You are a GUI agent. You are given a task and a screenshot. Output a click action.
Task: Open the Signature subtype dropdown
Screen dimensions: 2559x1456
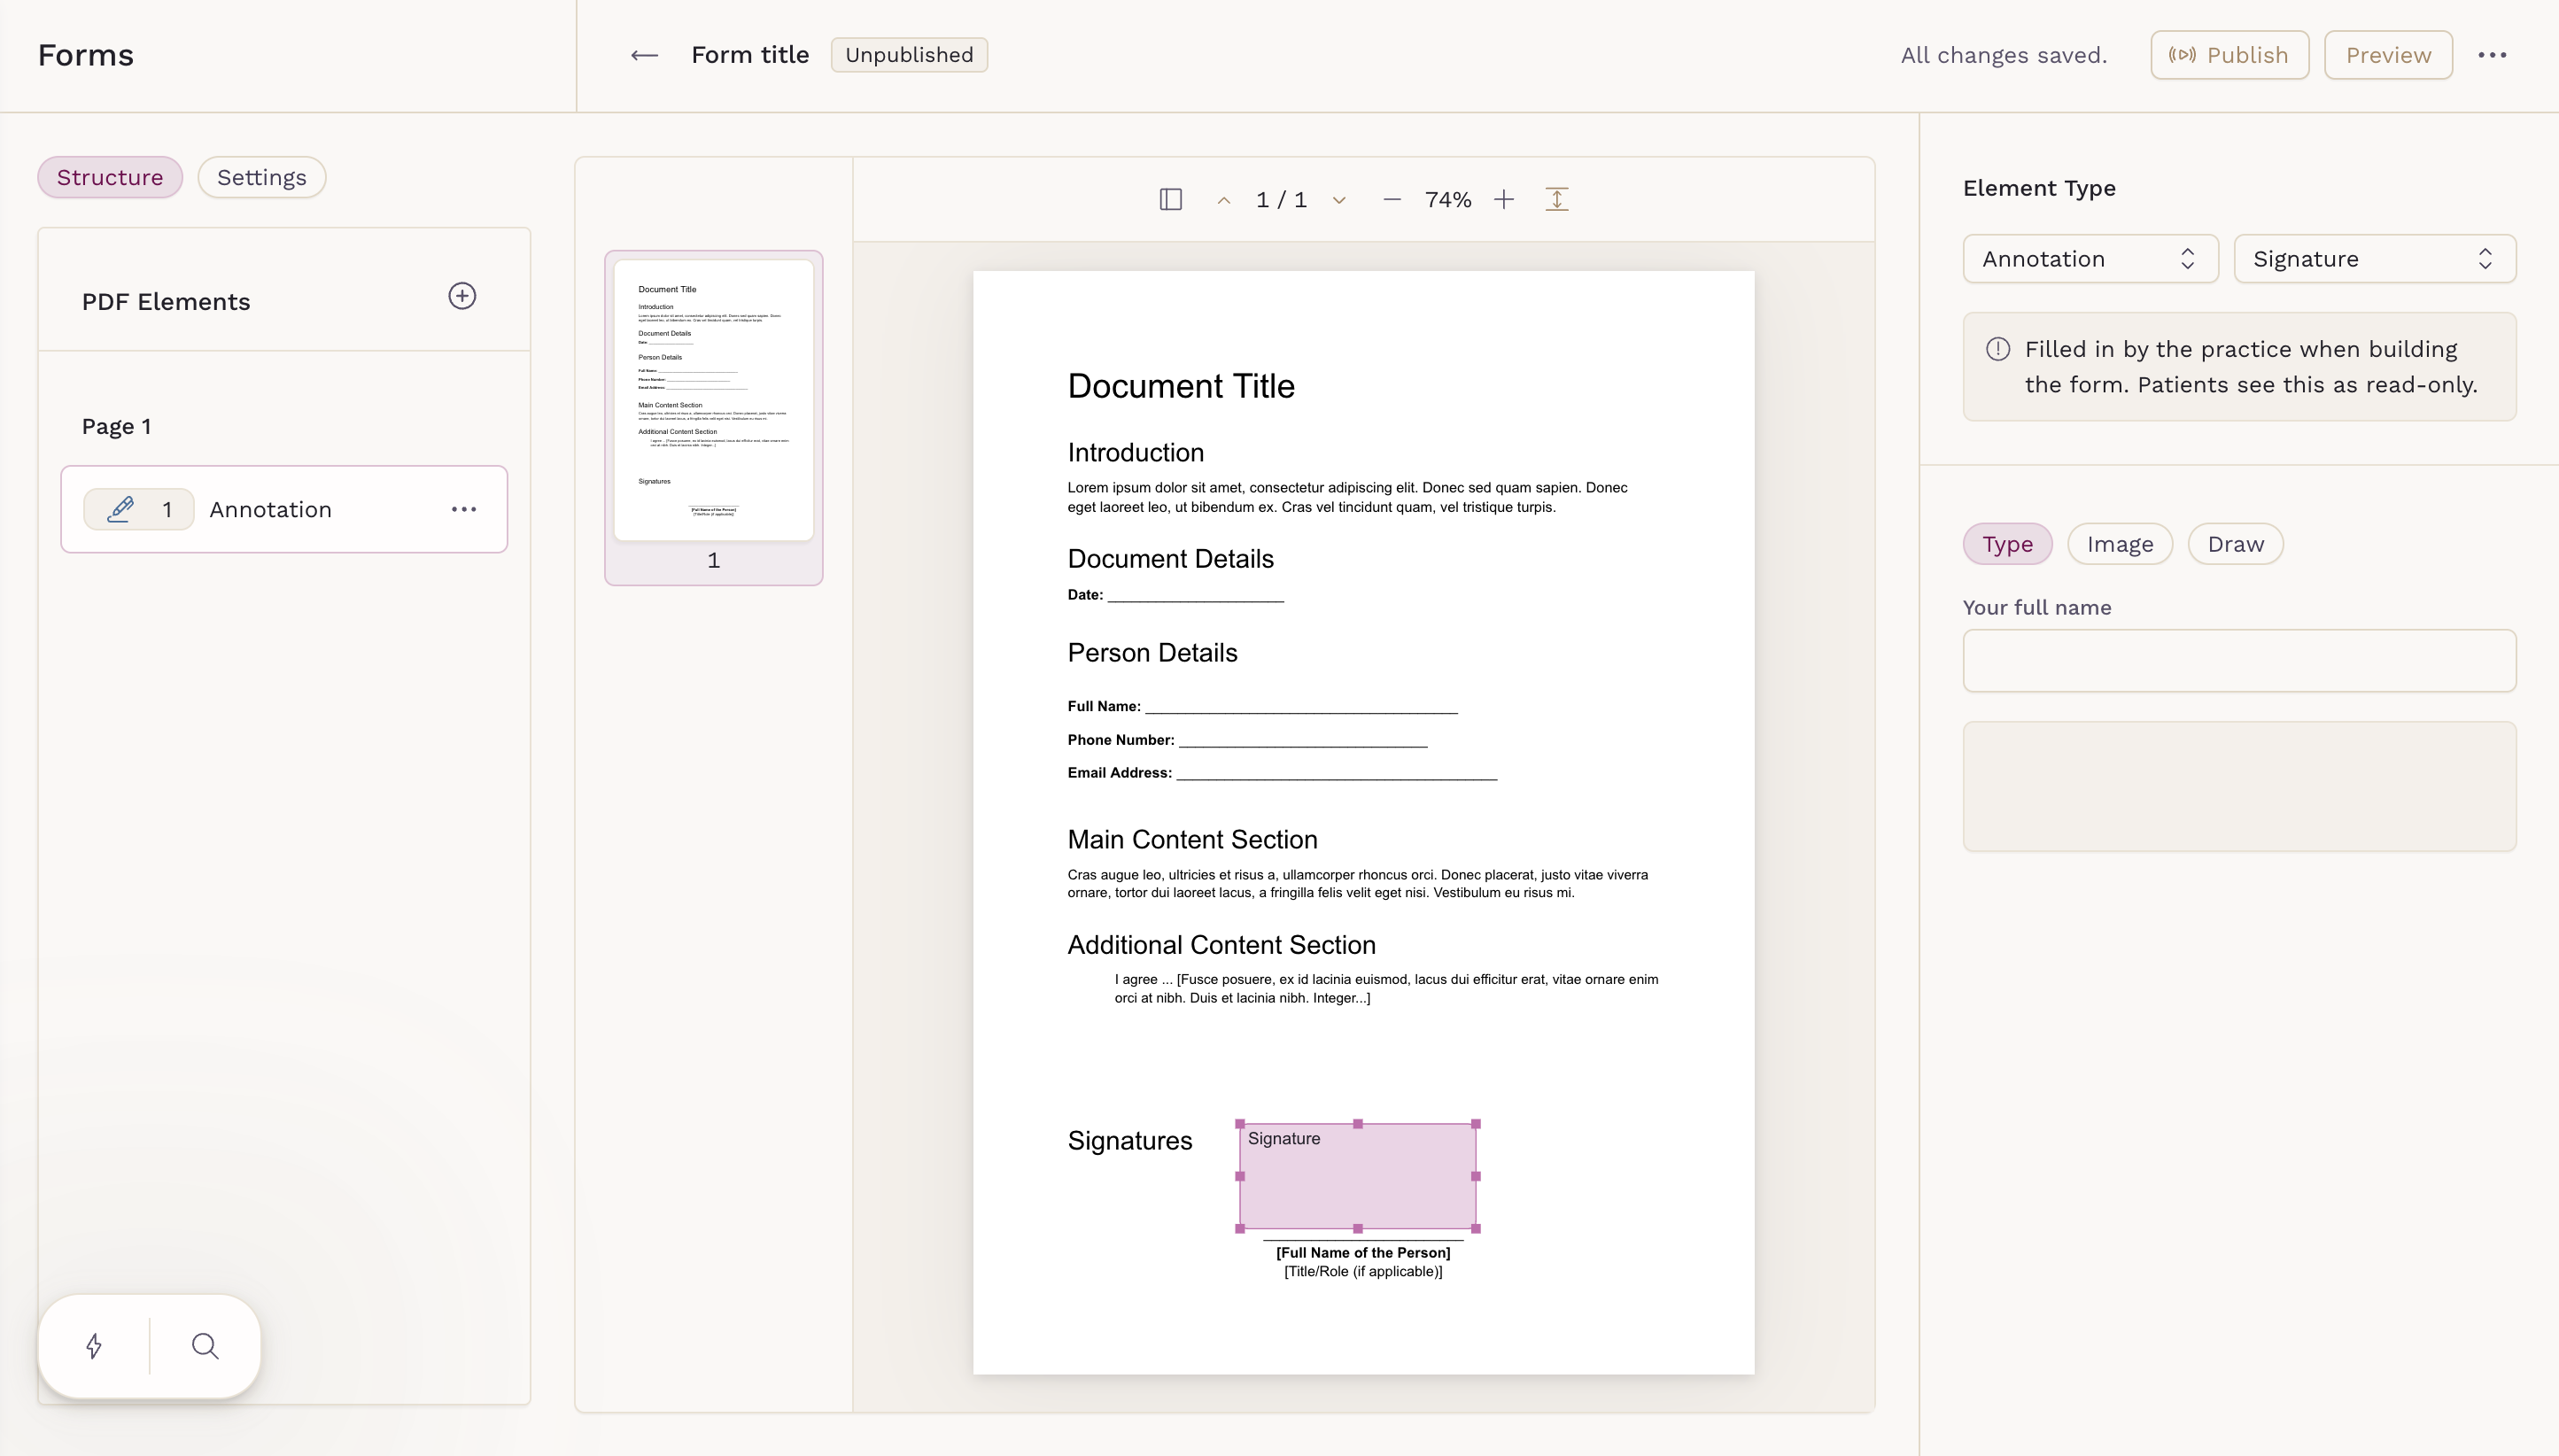point(2374,259)
